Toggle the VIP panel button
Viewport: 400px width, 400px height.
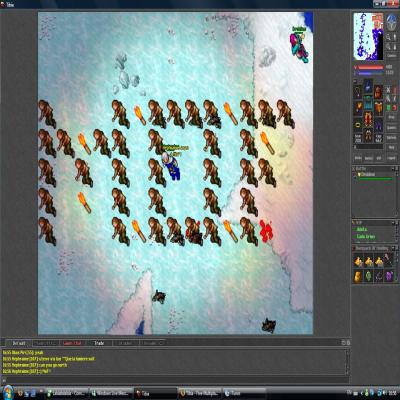click(x=379, y=158)
